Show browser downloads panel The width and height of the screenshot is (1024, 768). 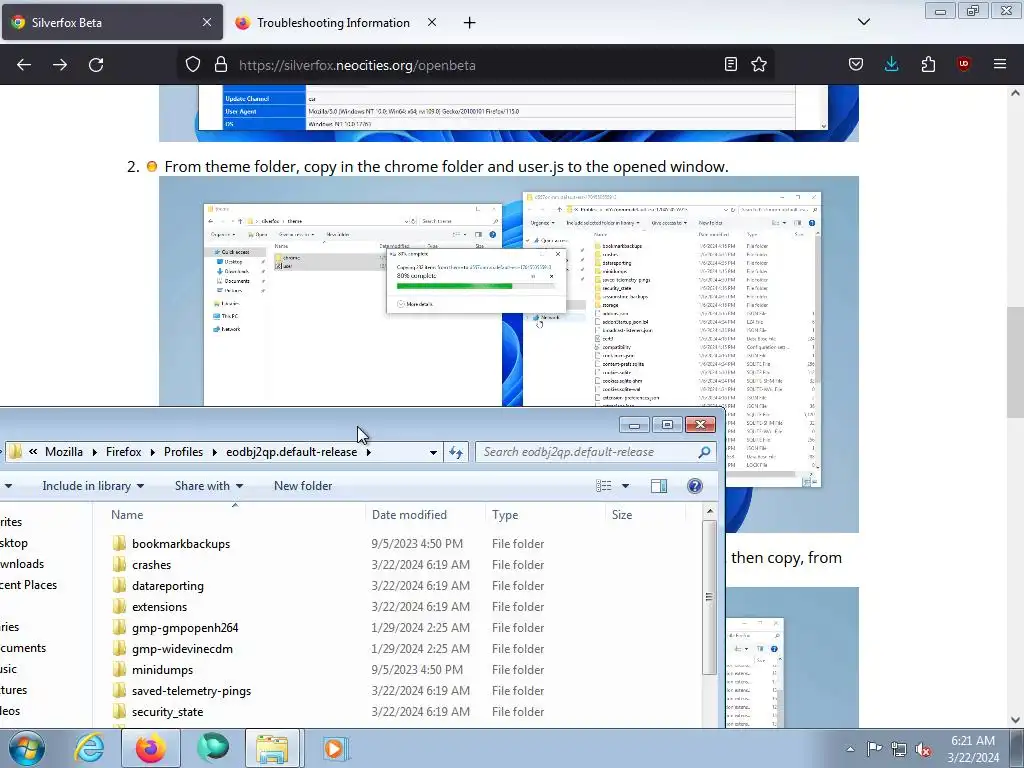891,65
